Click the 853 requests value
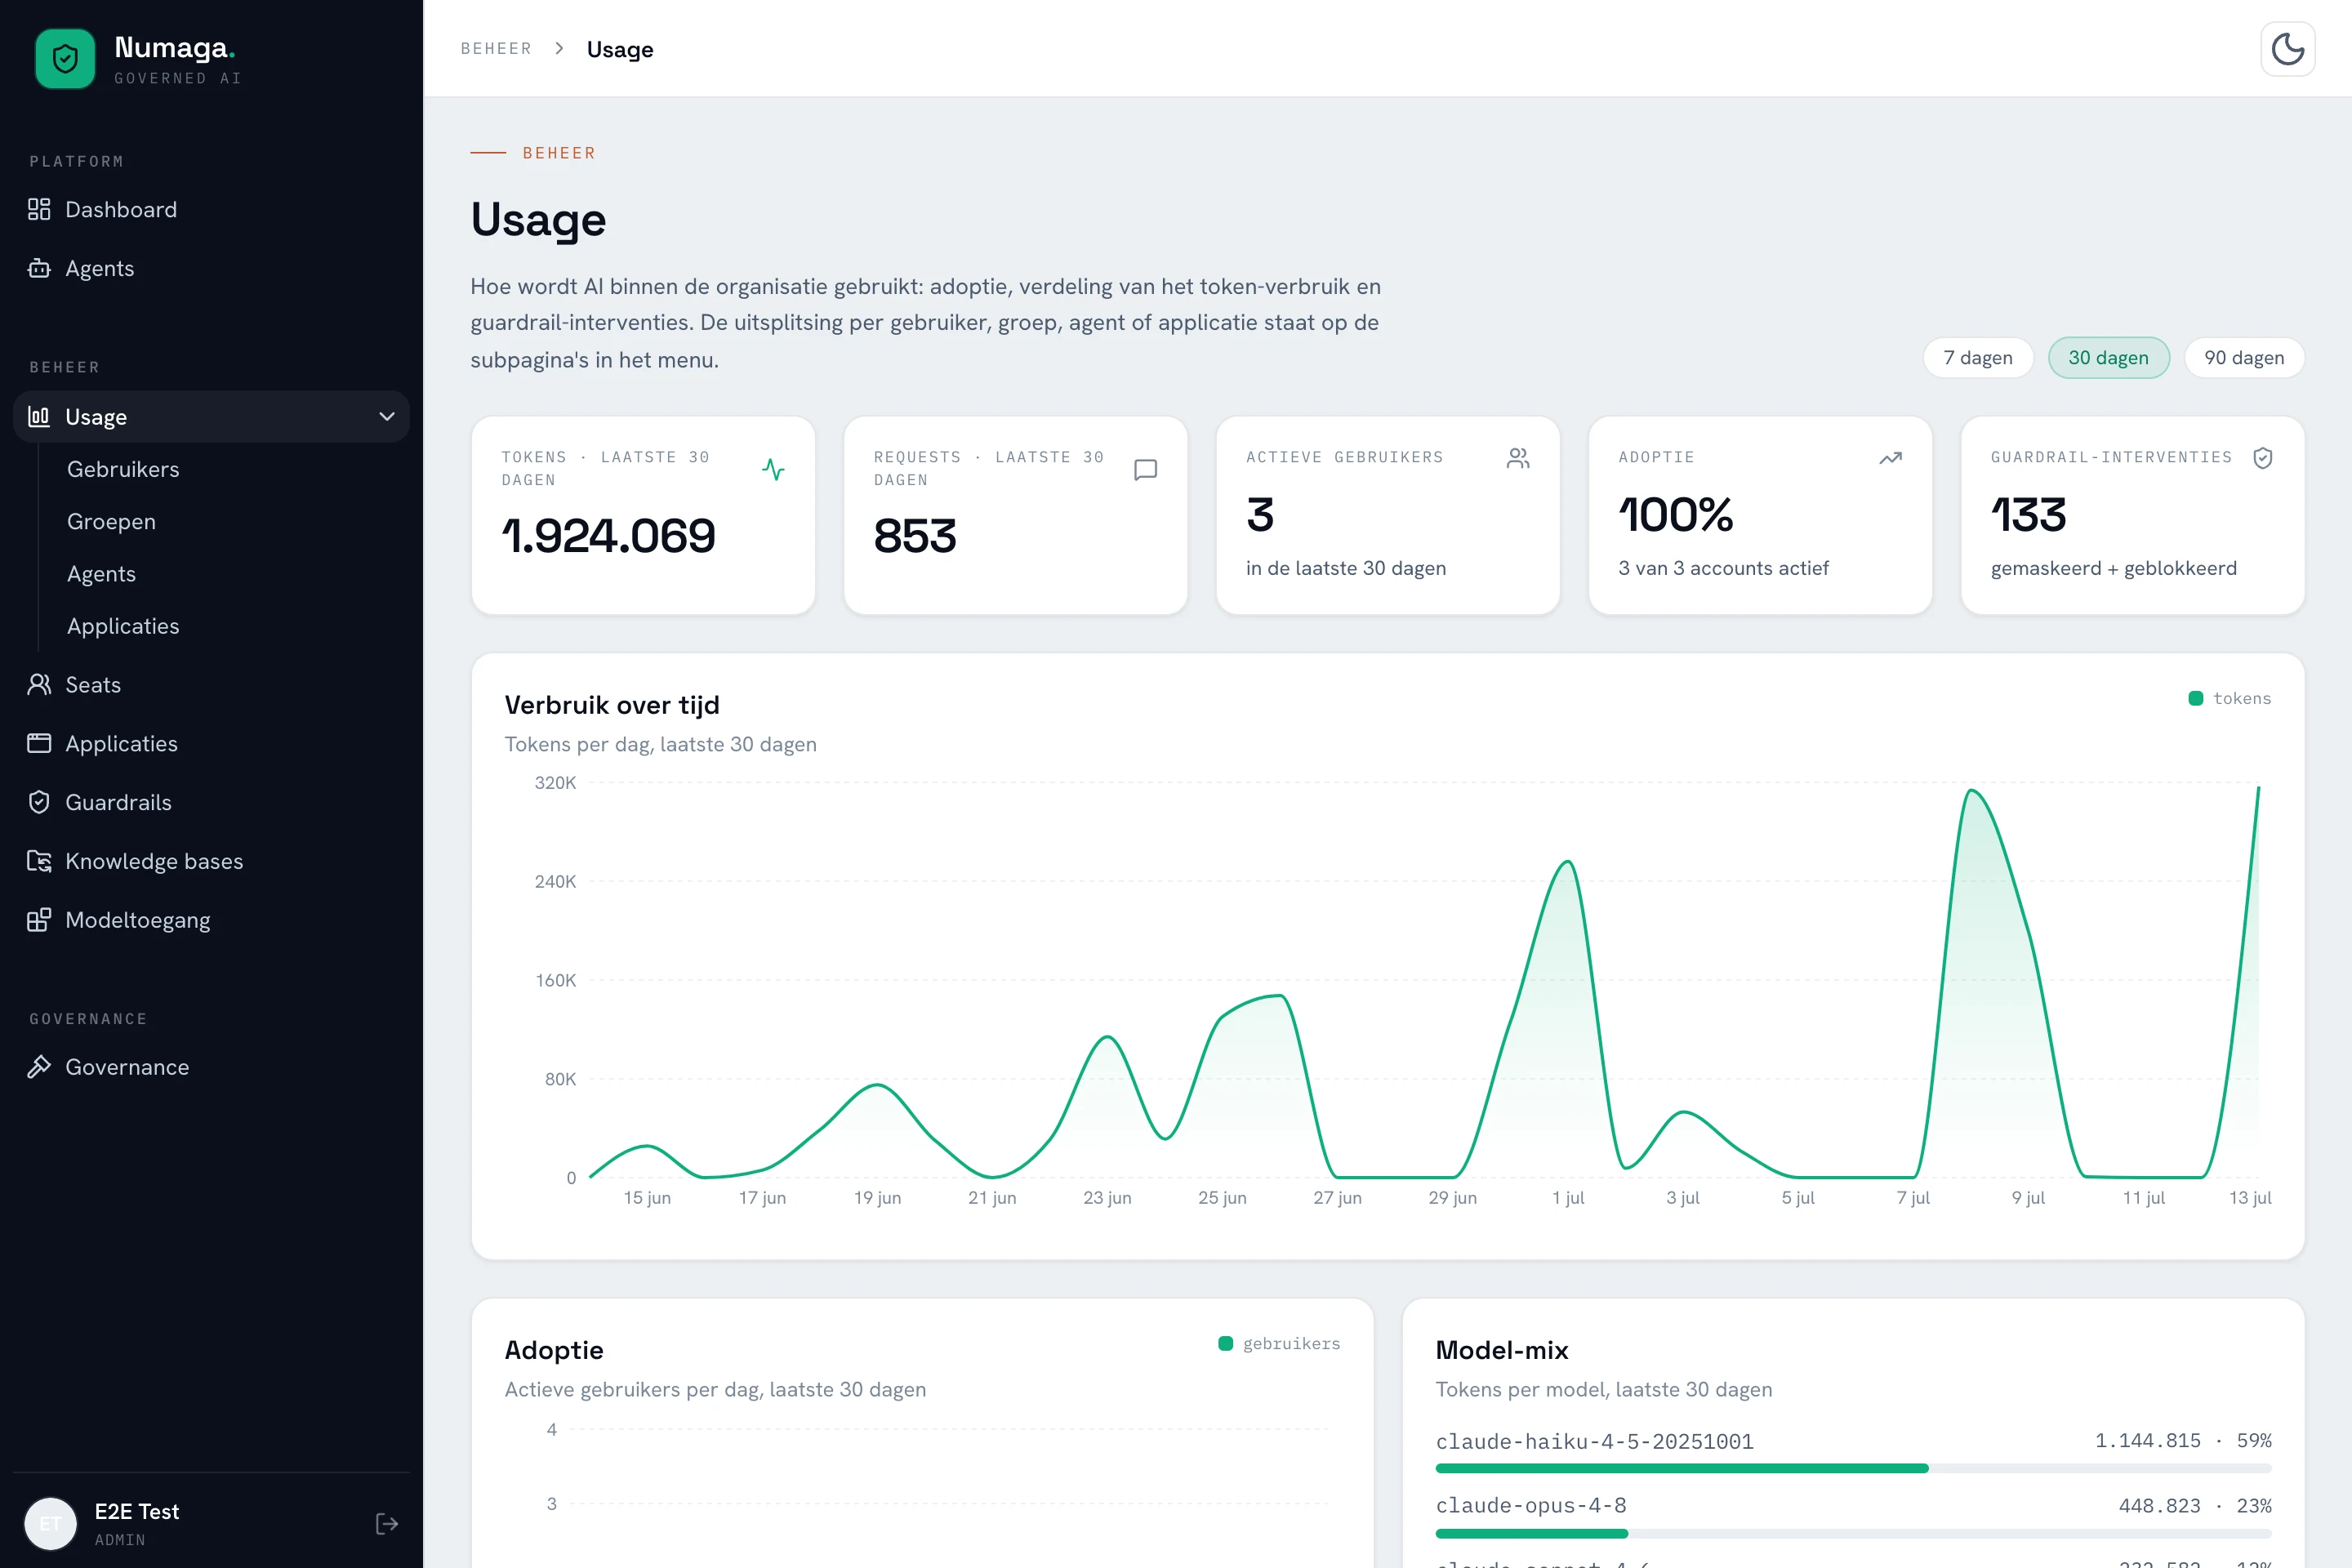Viewport: 2352px width, 1568px height. 914,536
